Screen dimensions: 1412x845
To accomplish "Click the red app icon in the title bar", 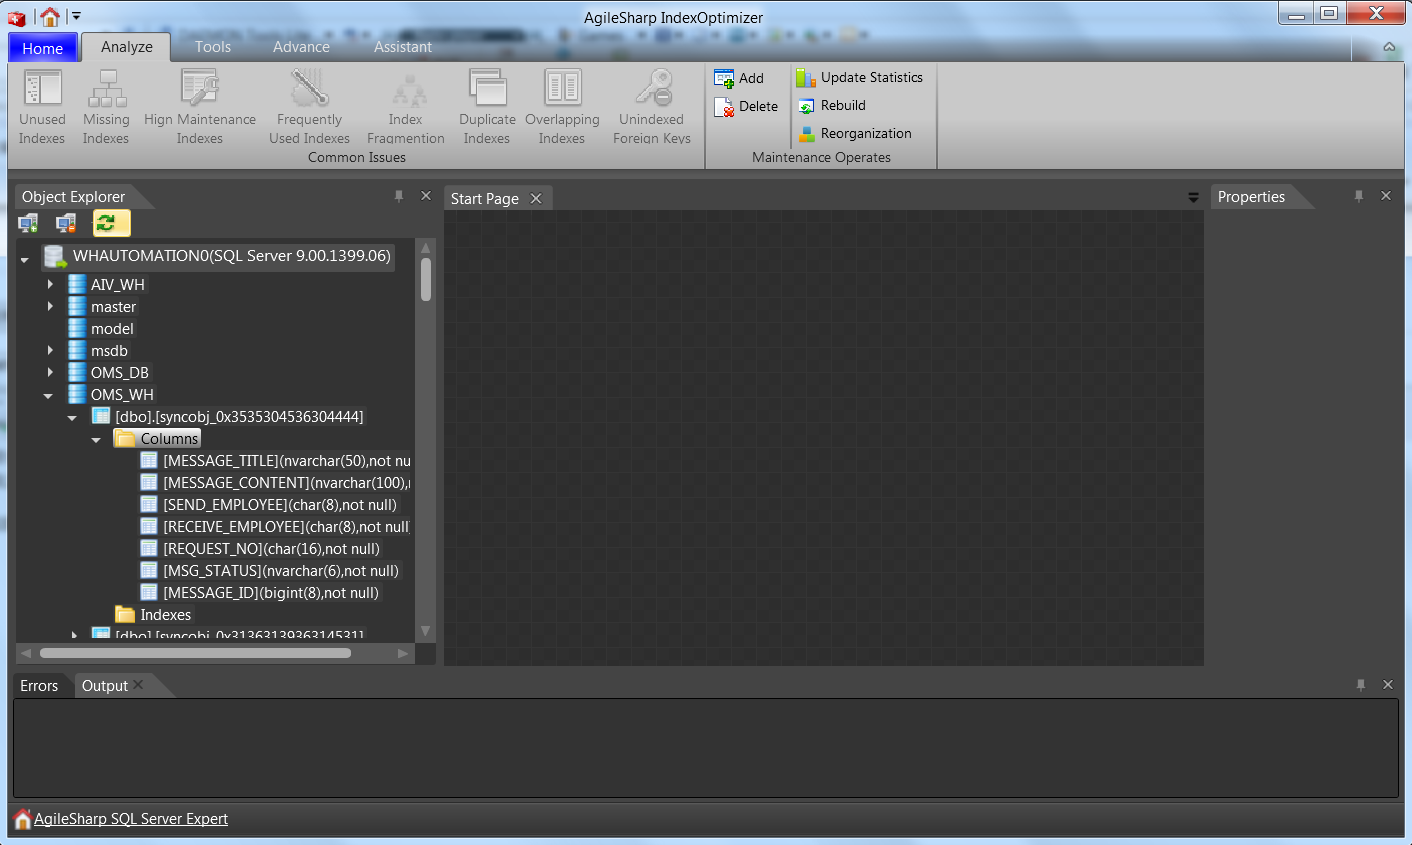I will pos(17,17).
